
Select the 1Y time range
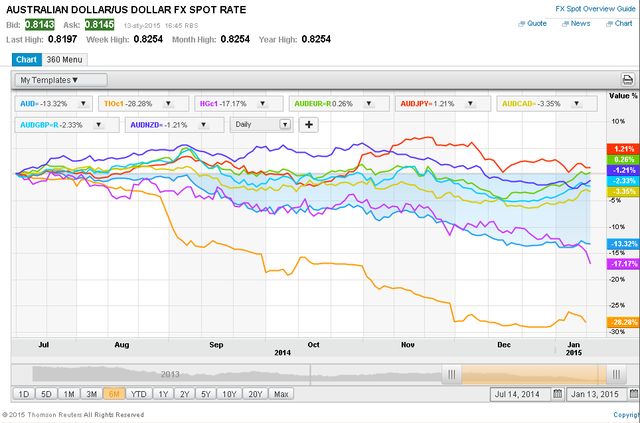coord(163,394)
